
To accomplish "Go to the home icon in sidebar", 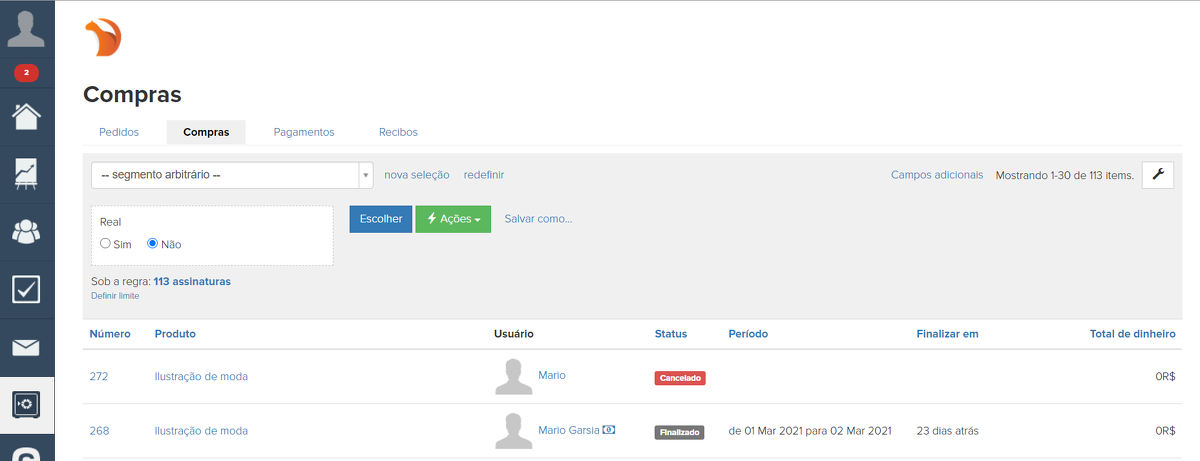I will point(26,116).
